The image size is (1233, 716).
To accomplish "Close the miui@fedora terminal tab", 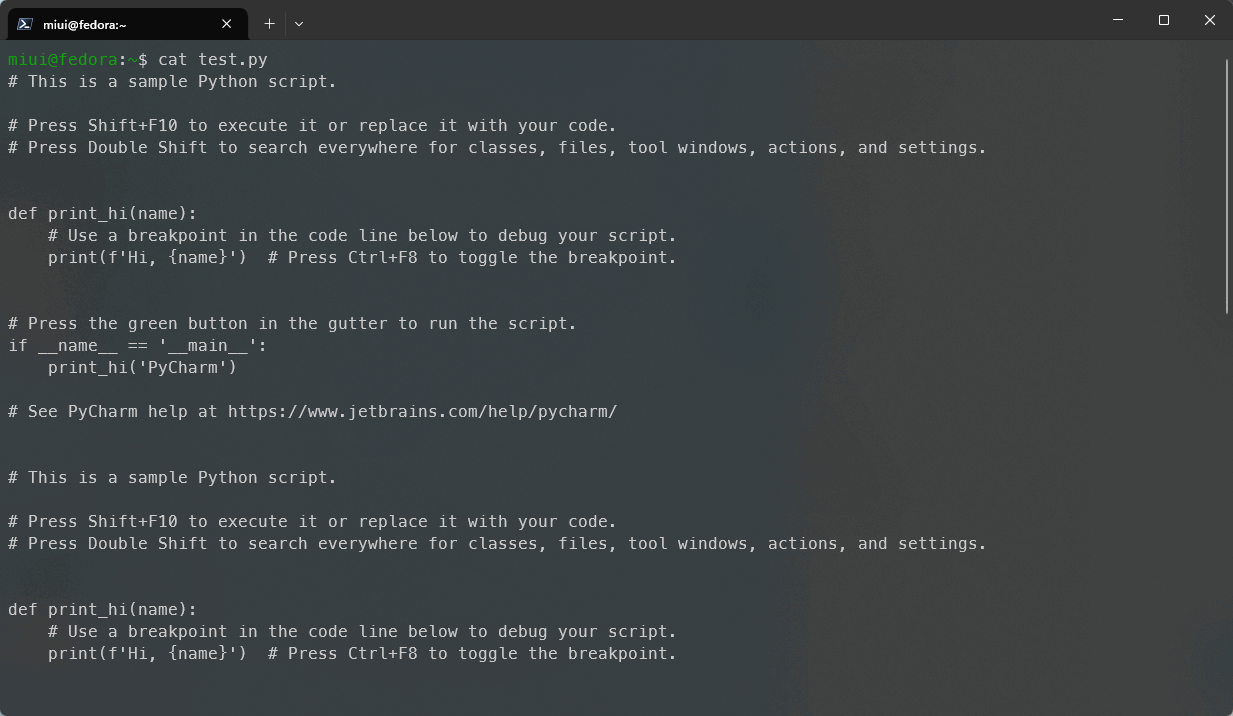I will [x=227, y=24].
